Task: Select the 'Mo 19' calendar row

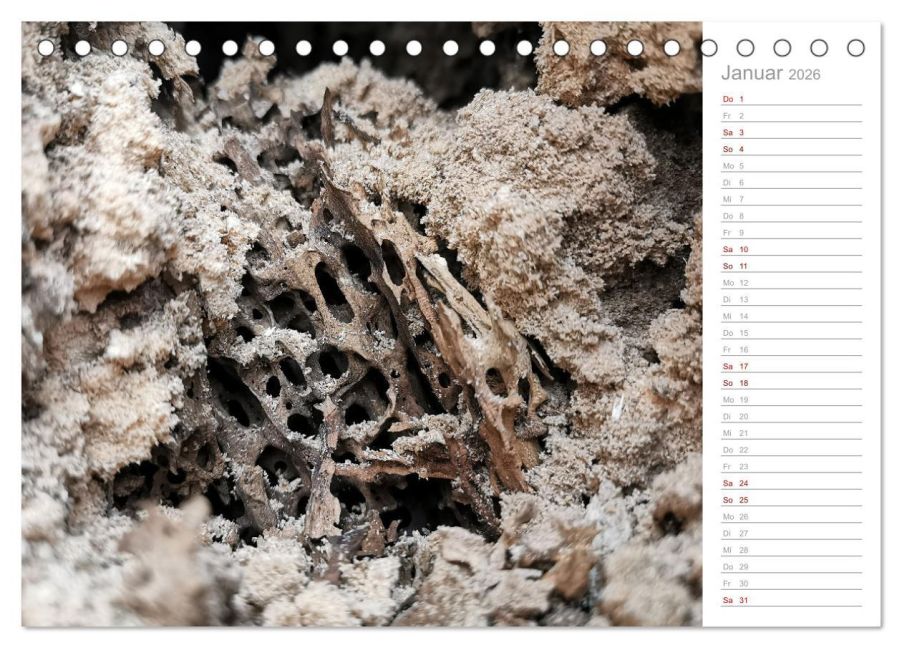Action: [x=792, y=399]
